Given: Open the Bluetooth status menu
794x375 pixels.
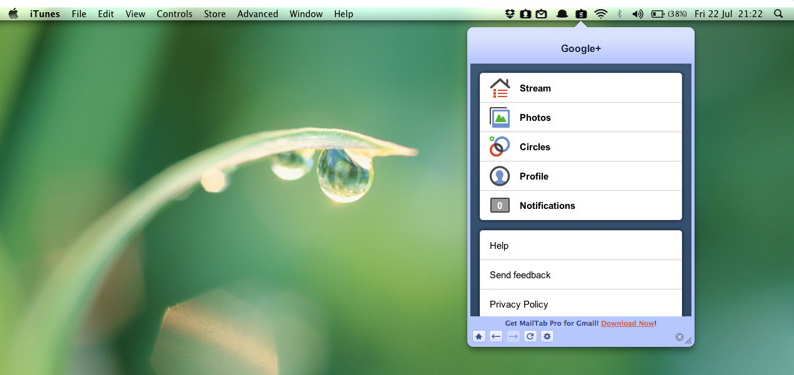Looking at the screenshot, I should [x=619, y=14].
